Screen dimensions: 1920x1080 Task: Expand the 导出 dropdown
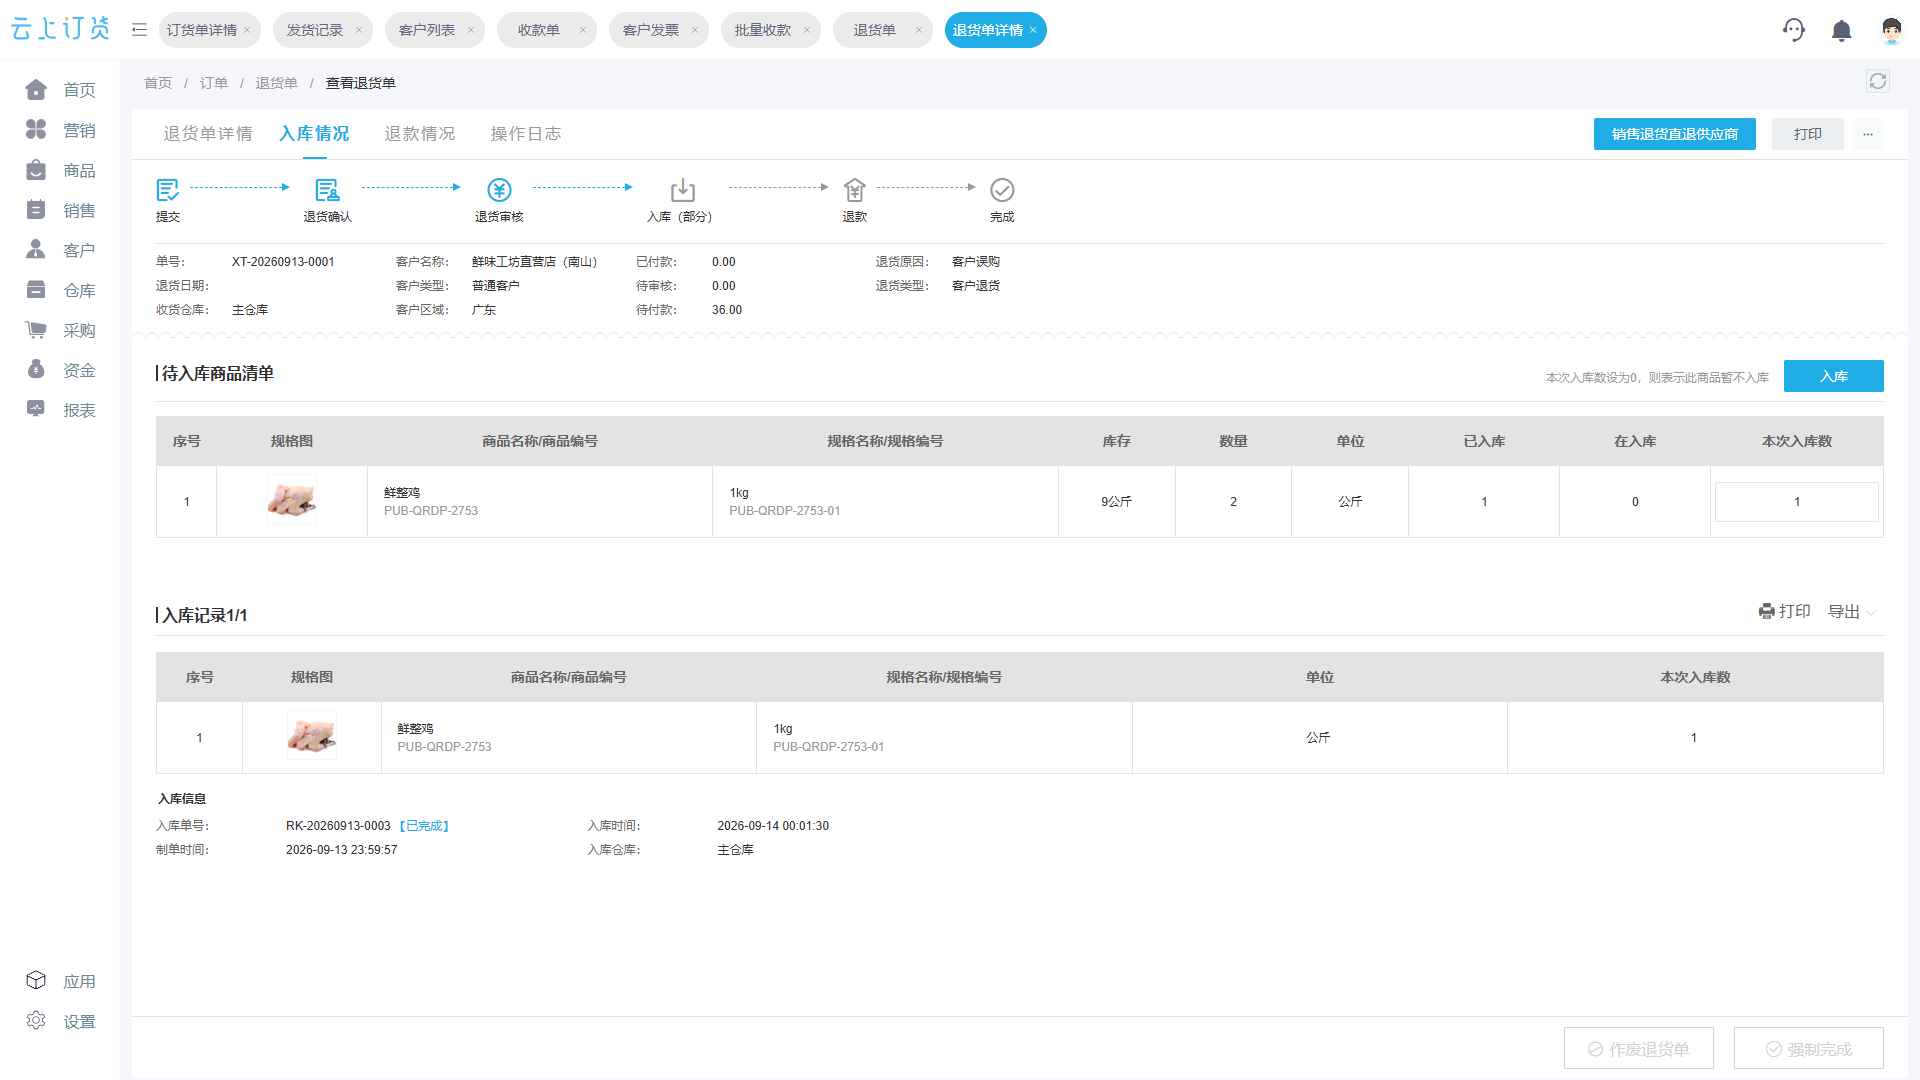click(1851, 612)
